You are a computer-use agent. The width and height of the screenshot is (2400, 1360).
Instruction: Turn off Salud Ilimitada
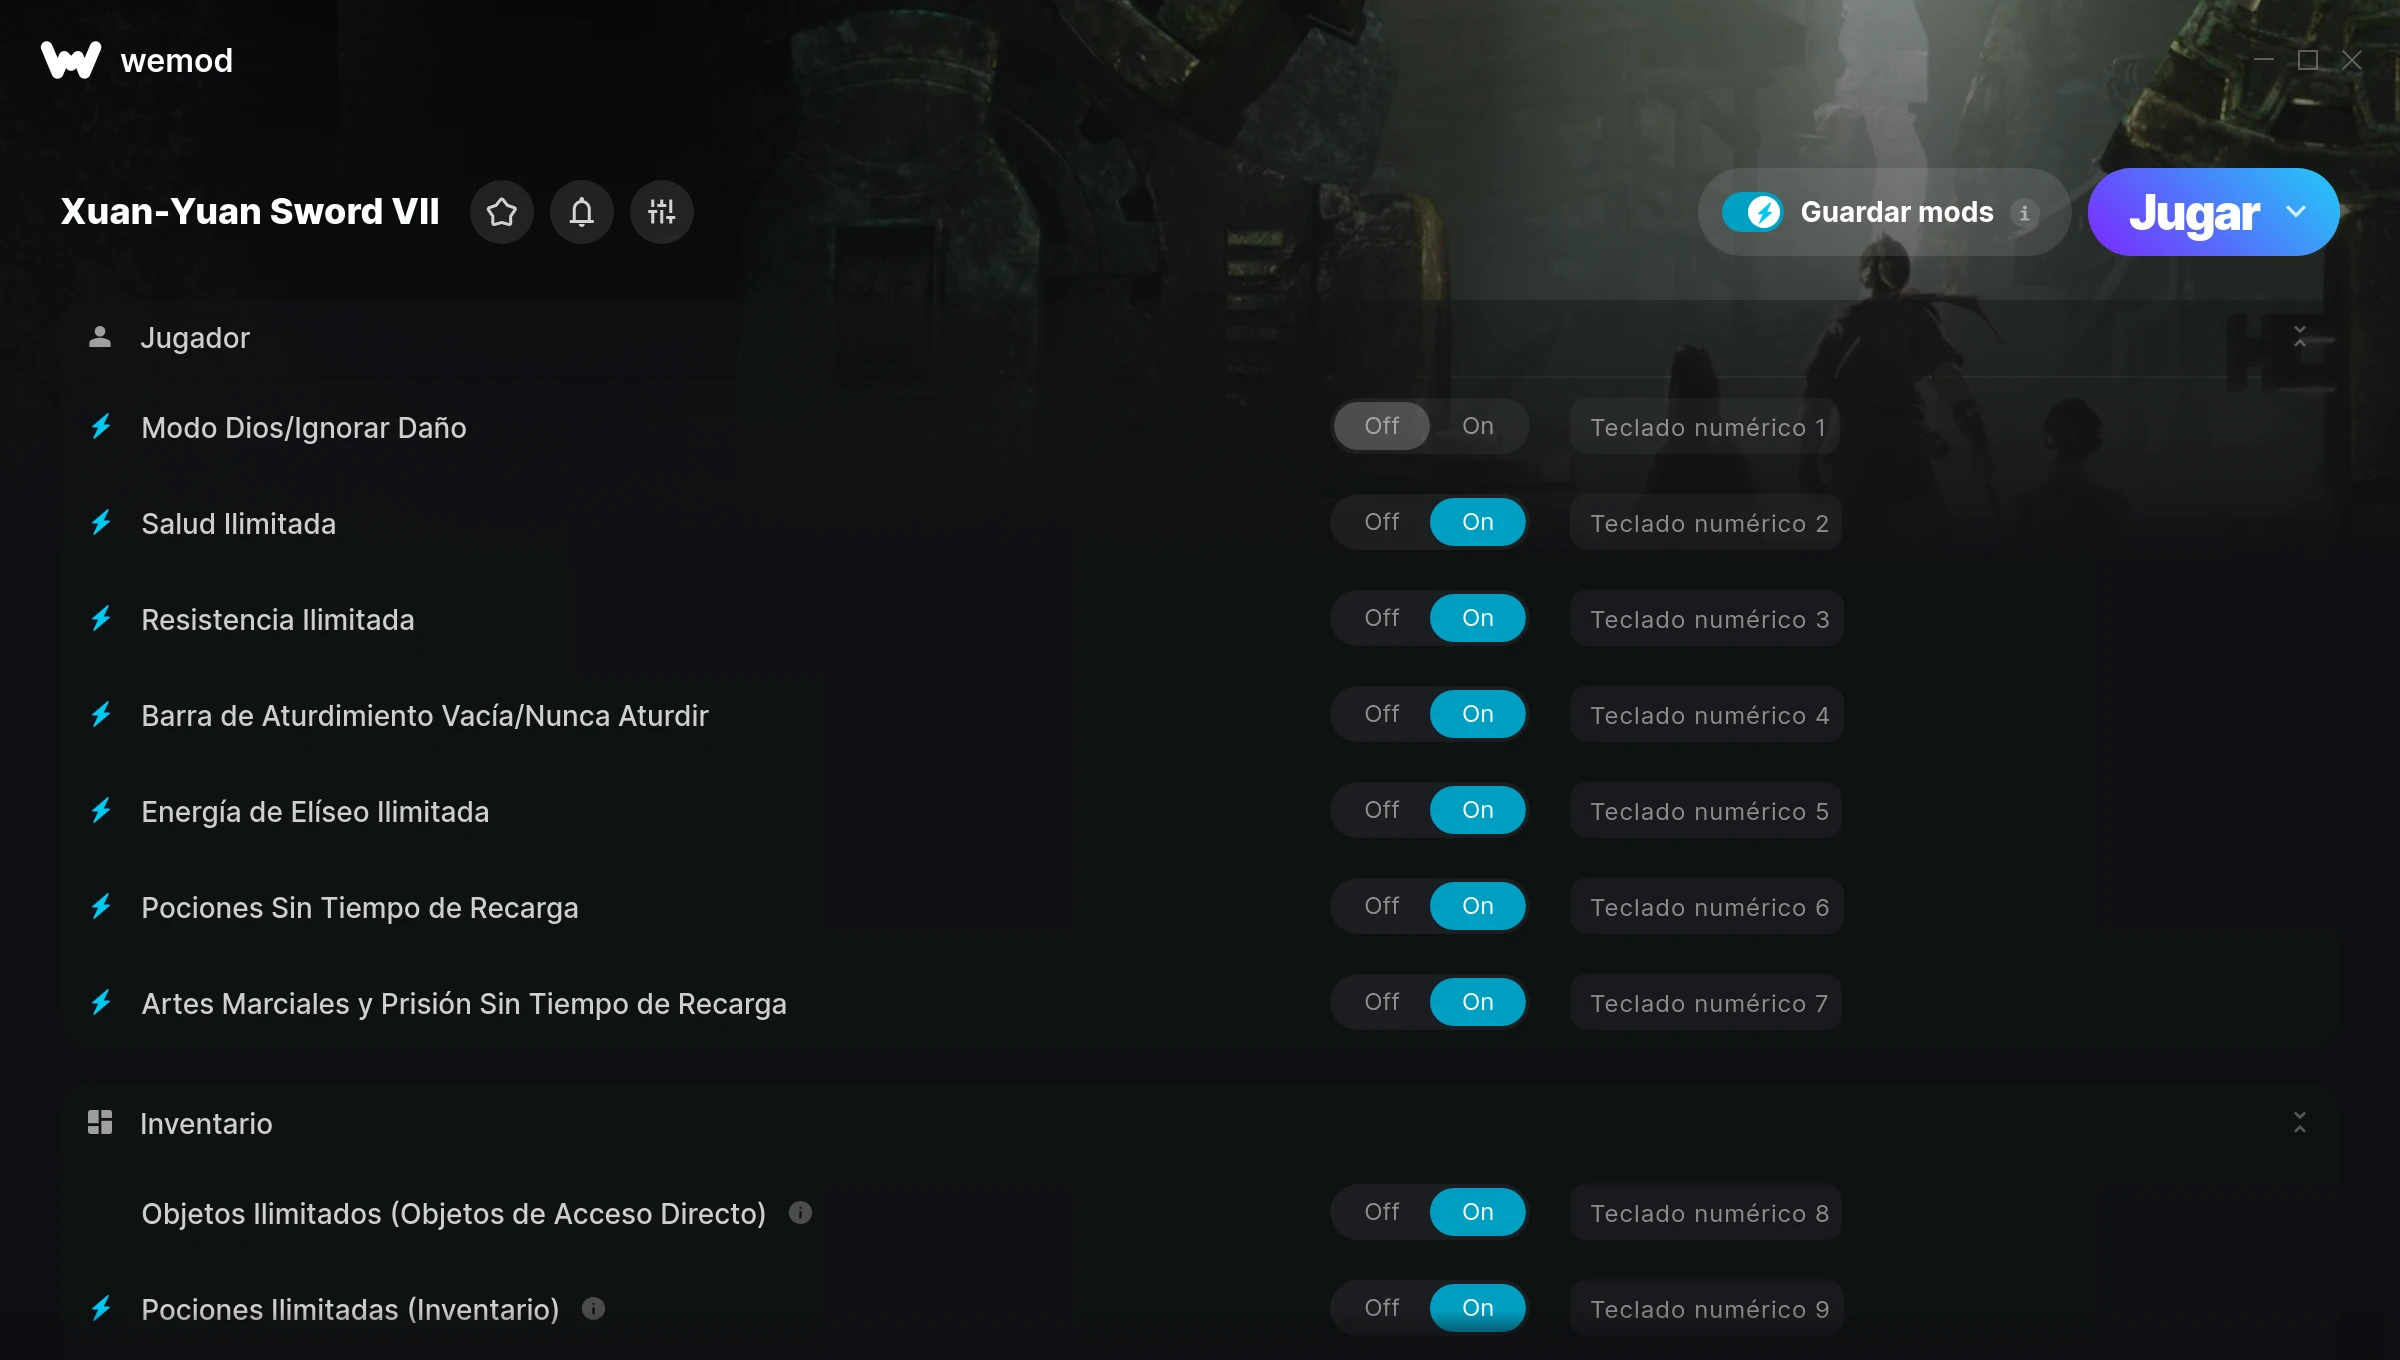tap(1382, 522)
